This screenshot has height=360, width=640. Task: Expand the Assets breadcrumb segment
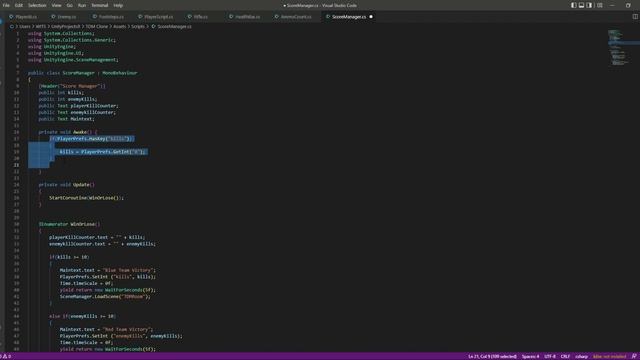click(x=120, y=27)
